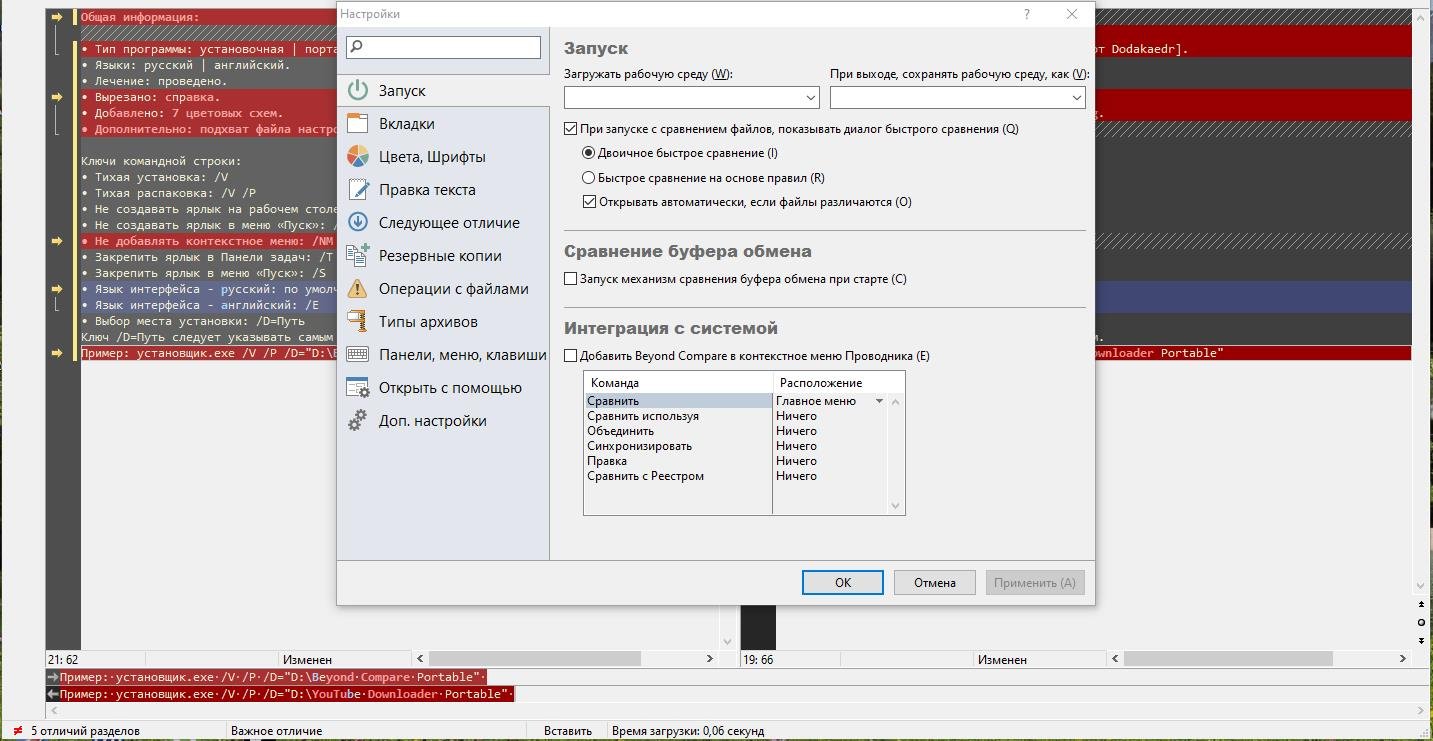Enable adding Beyond Compare to Explorer menu
1433x741 pixels.
(x=571, y=356)
